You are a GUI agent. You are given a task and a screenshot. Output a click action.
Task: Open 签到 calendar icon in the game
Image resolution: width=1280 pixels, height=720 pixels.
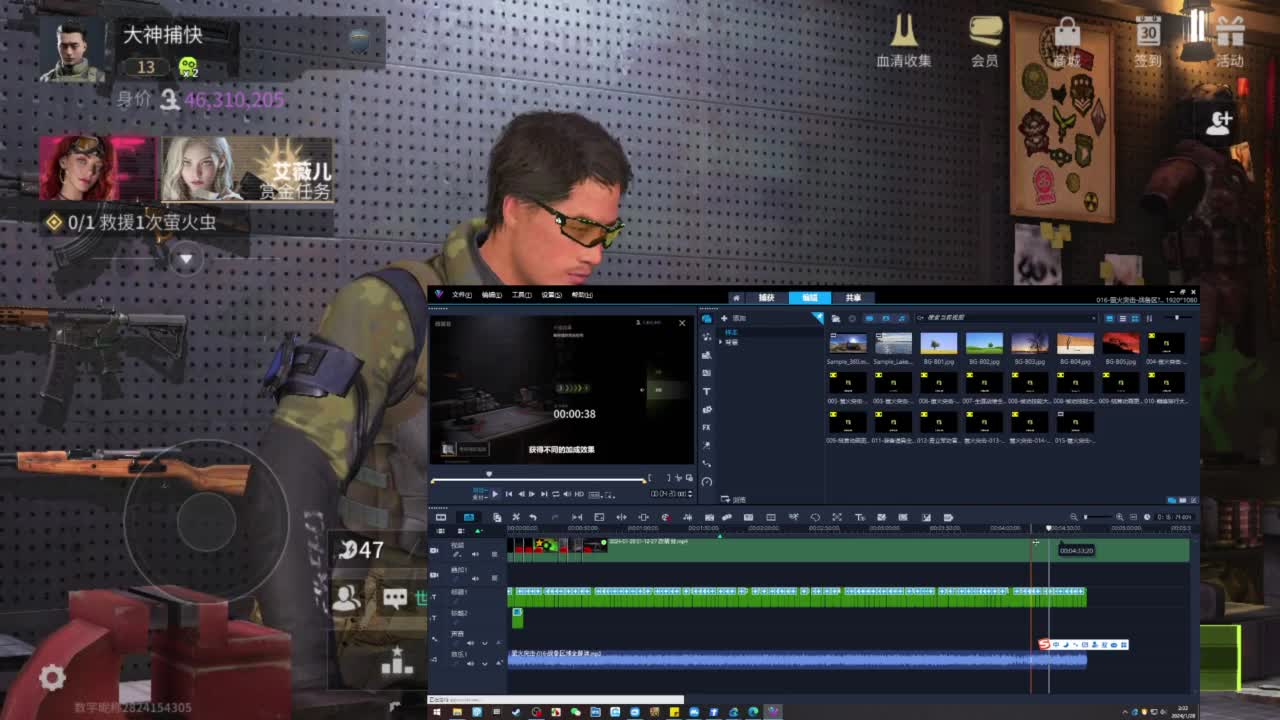(x=1147, y=41)
